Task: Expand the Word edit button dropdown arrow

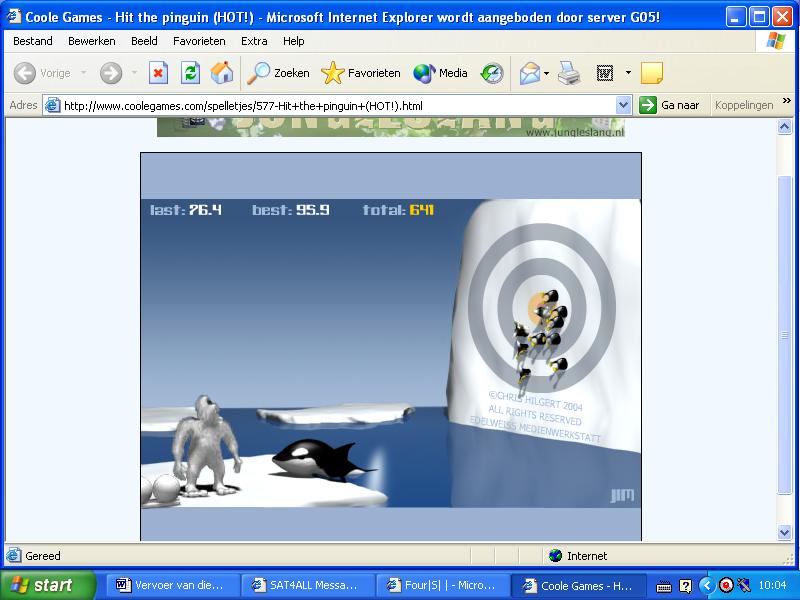Action: (628, 73)
